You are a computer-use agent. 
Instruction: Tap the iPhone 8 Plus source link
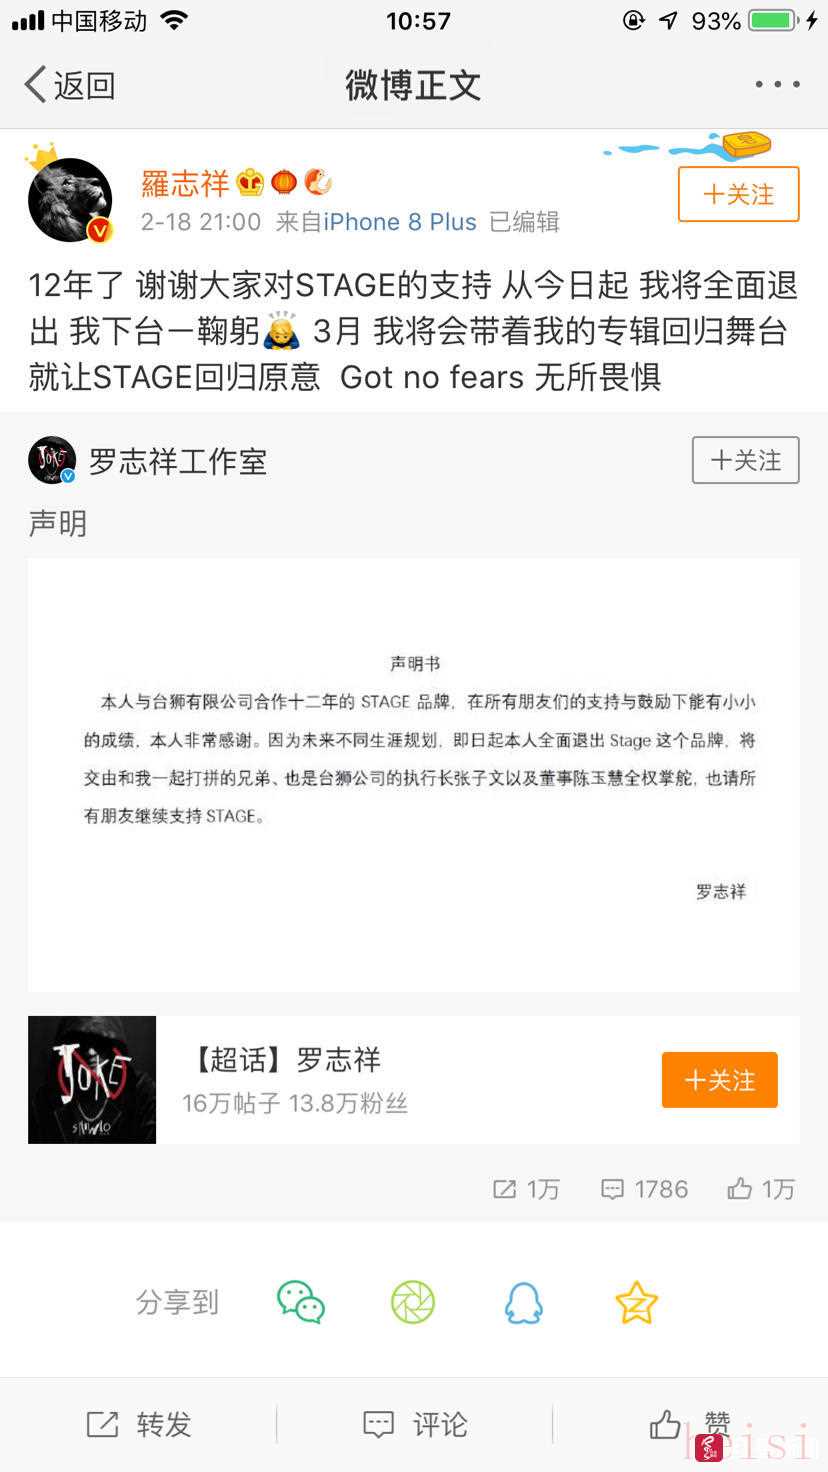tap(400, 222)
